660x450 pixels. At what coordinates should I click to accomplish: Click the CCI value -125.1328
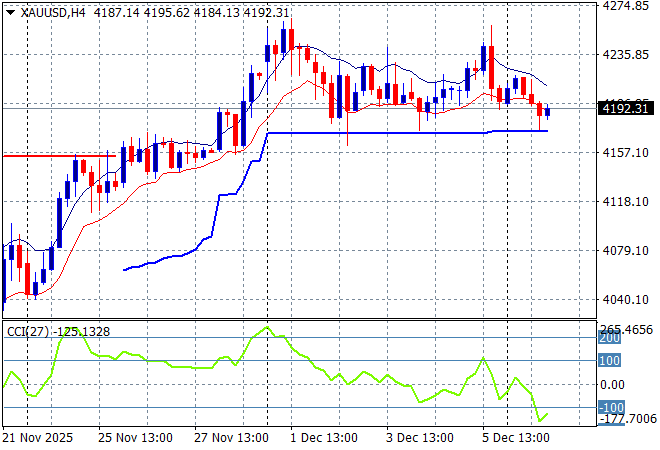pos(81,332)
